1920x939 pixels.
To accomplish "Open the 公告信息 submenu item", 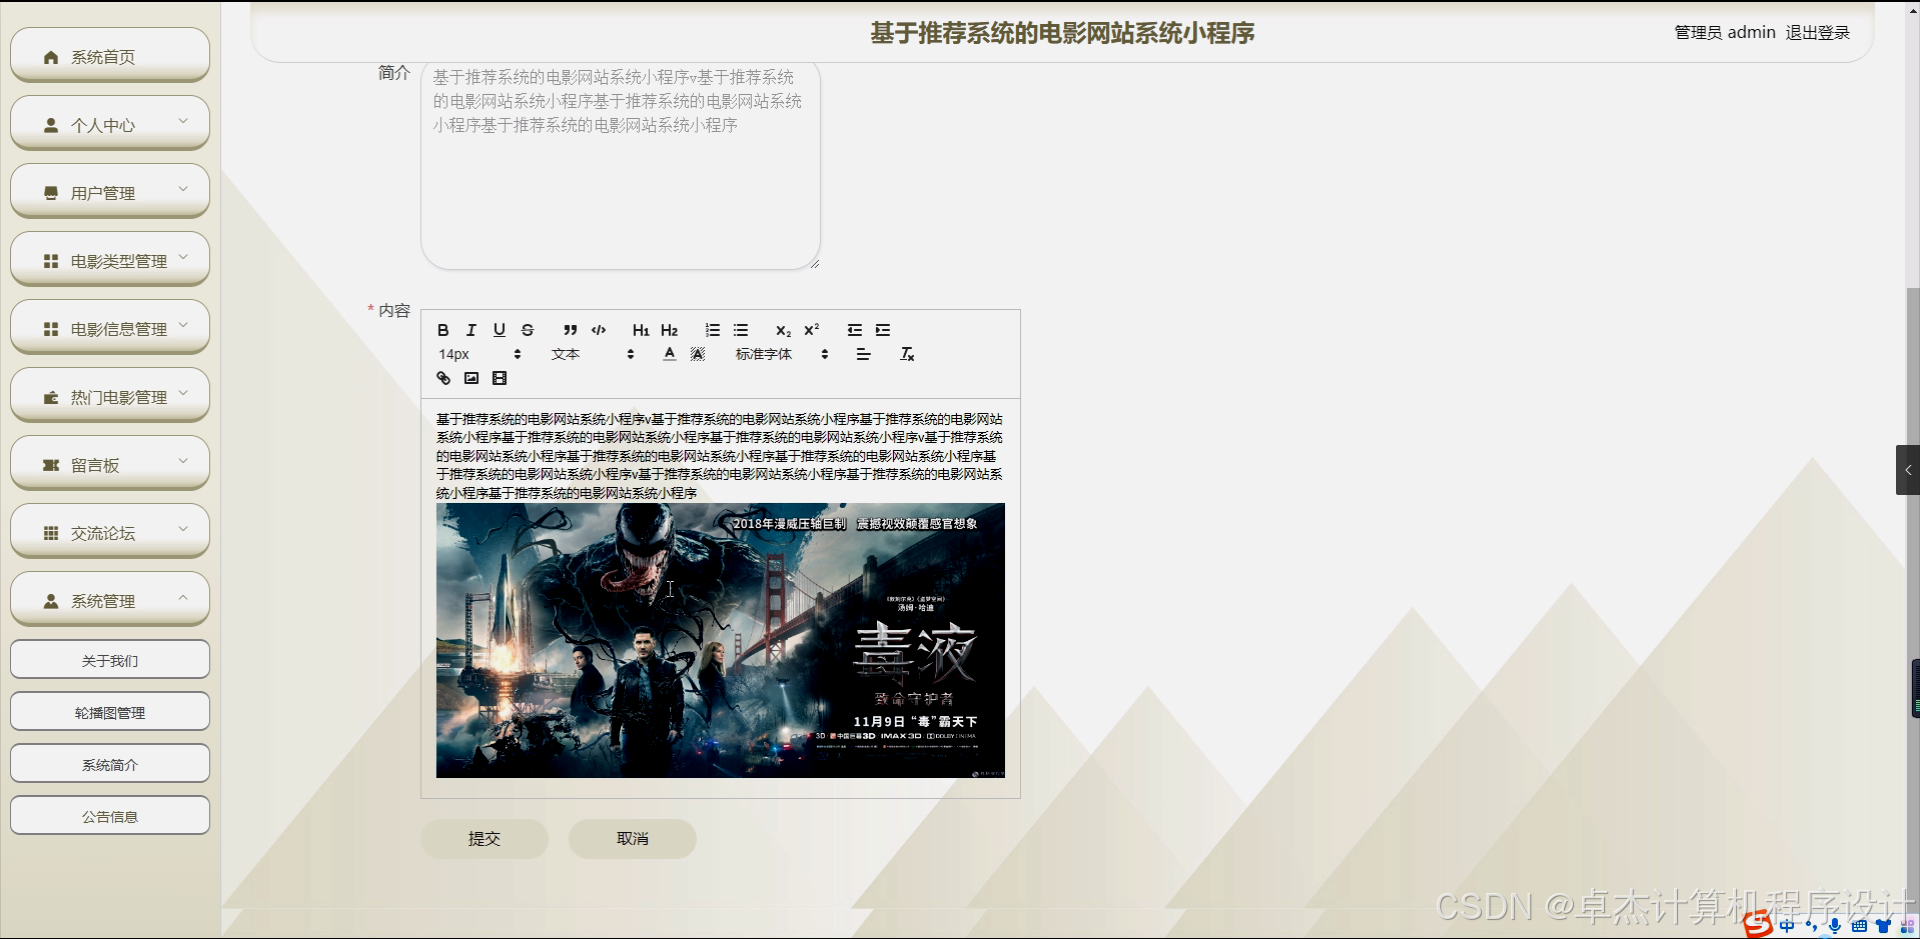I will tap(110, 816).
